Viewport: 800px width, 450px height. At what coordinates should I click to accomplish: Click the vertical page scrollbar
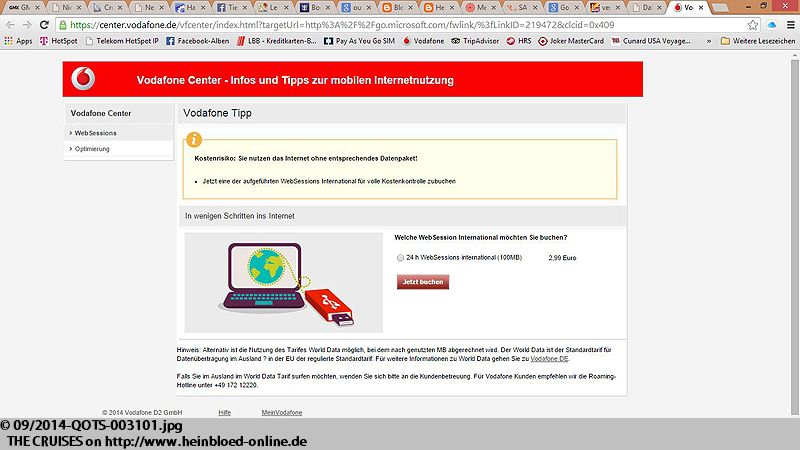pyautogui.click(x=795, y=235)
